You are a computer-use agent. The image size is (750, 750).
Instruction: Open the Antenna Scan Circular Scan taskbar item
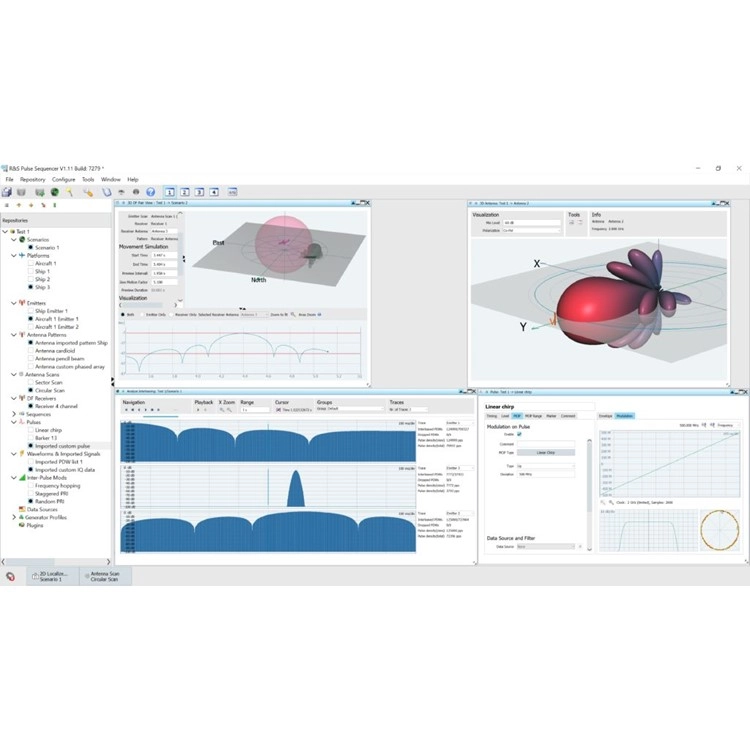click(x=105, y=576)
